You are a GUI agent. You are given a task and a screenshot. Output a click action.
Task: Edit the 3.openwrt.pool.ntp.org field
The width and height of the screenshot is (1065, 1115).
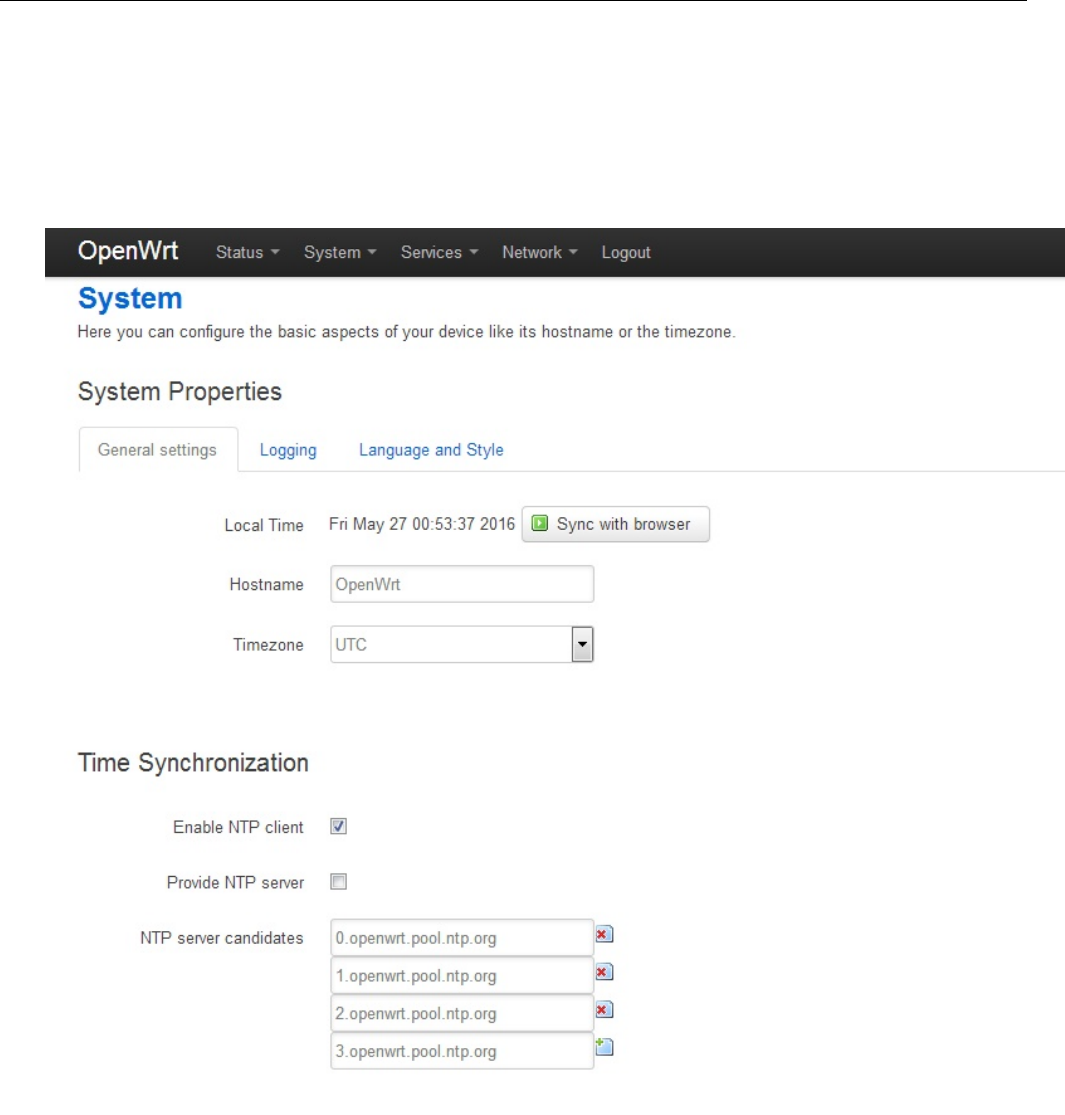(x=462, y=1051)
